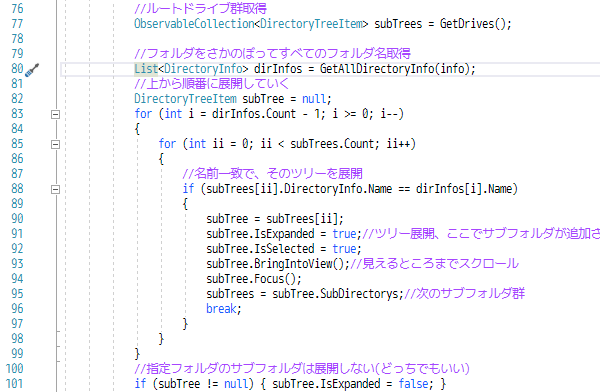
Task: Click the DirectoryTreeItem type on line 82
Action: [185, 99]
